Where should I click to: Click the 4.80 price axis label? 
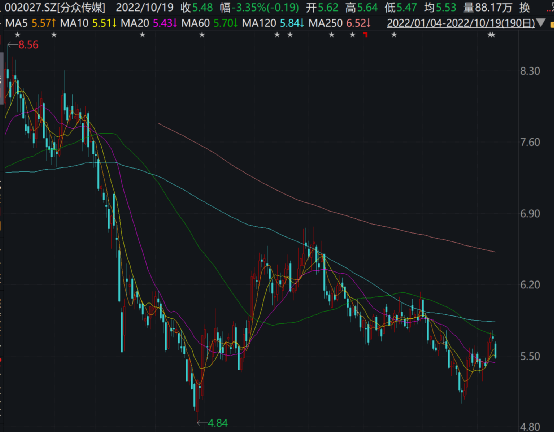530,427
